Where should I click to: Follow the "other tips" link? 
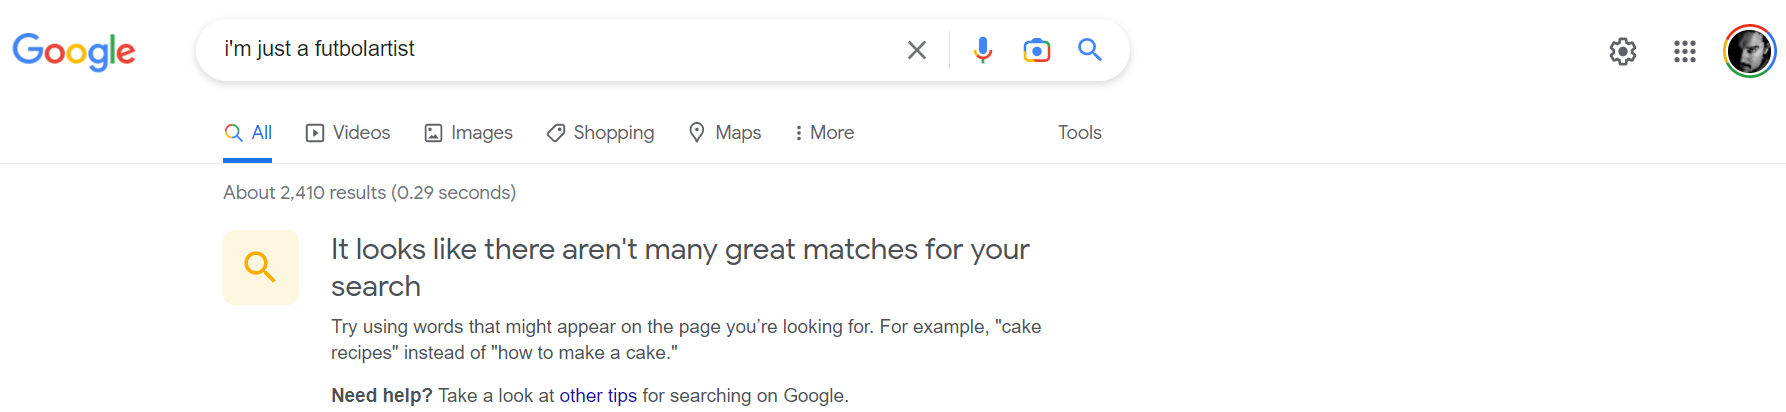598,396
